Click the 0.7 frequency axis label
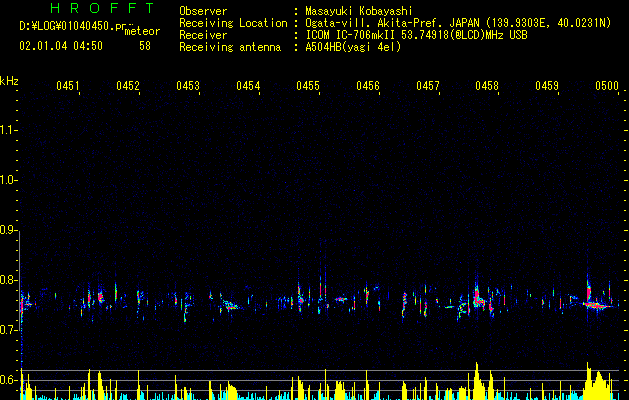 pyautogui.click(x=7, y=330)
